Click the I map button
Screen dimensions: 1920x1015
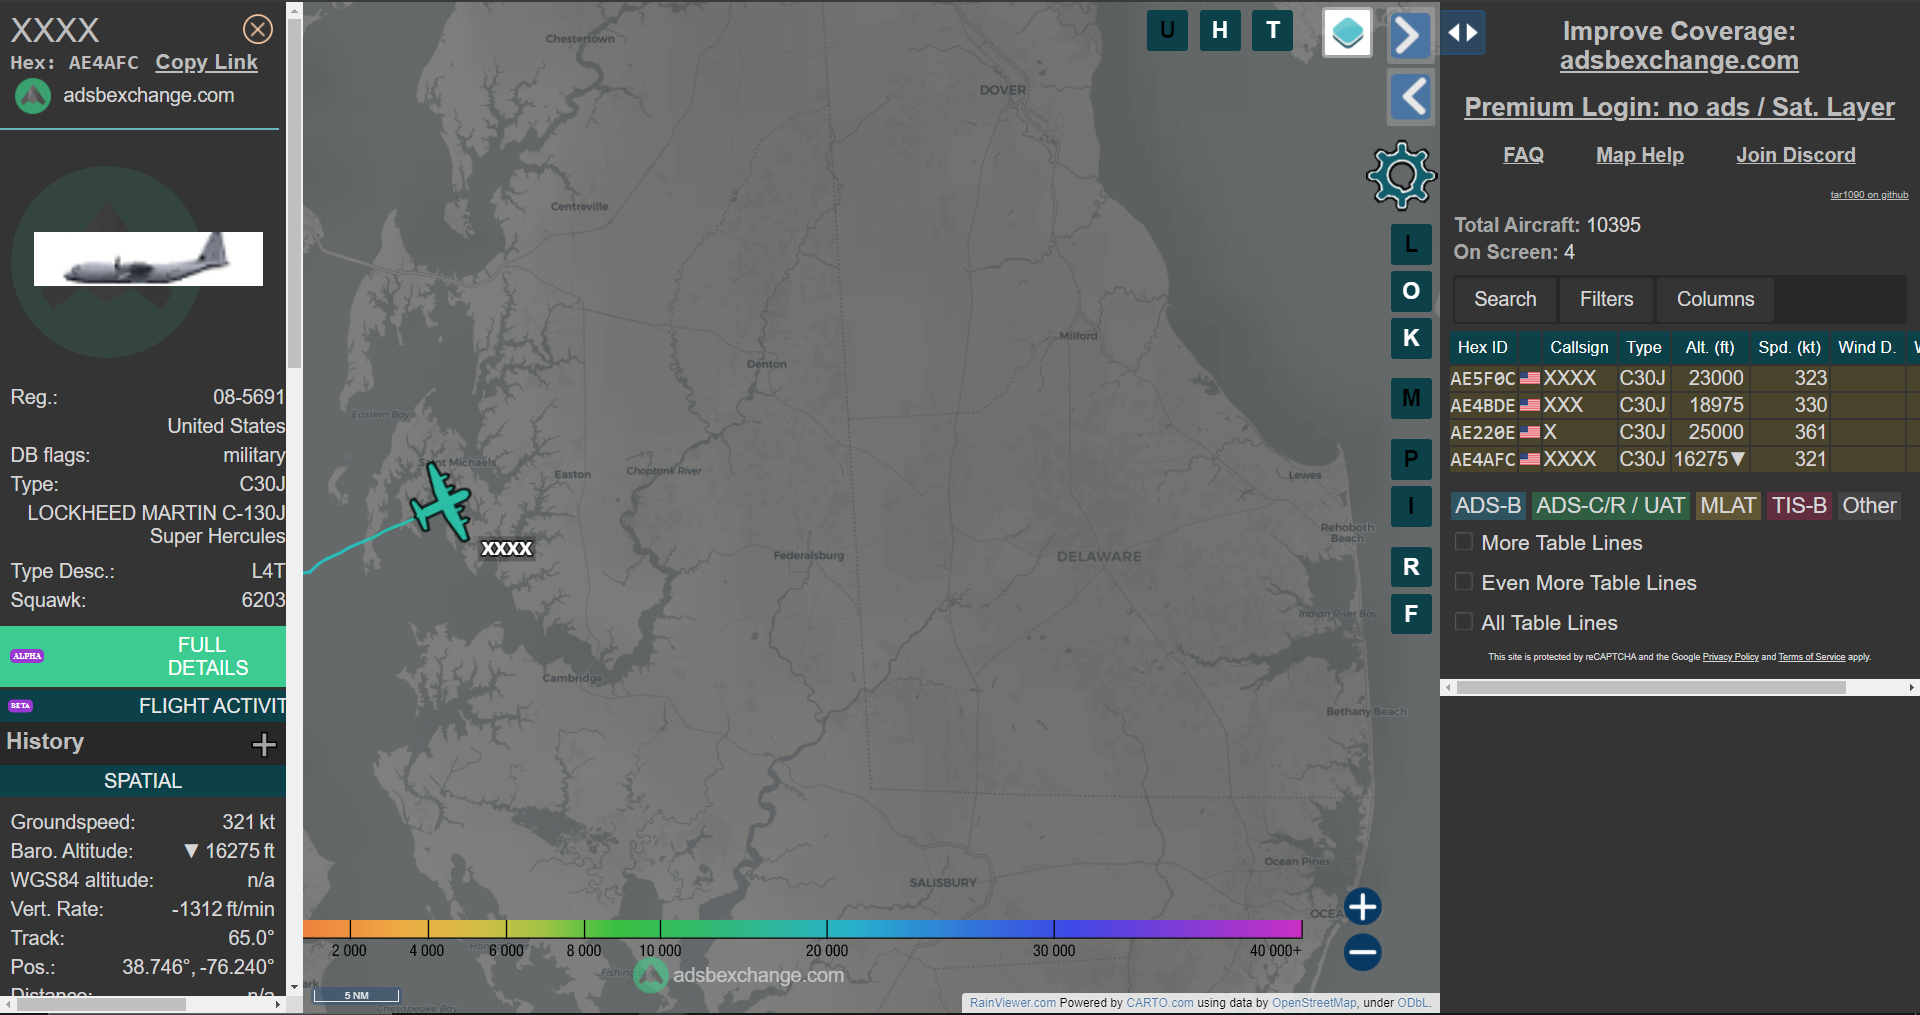point(1411,506)
